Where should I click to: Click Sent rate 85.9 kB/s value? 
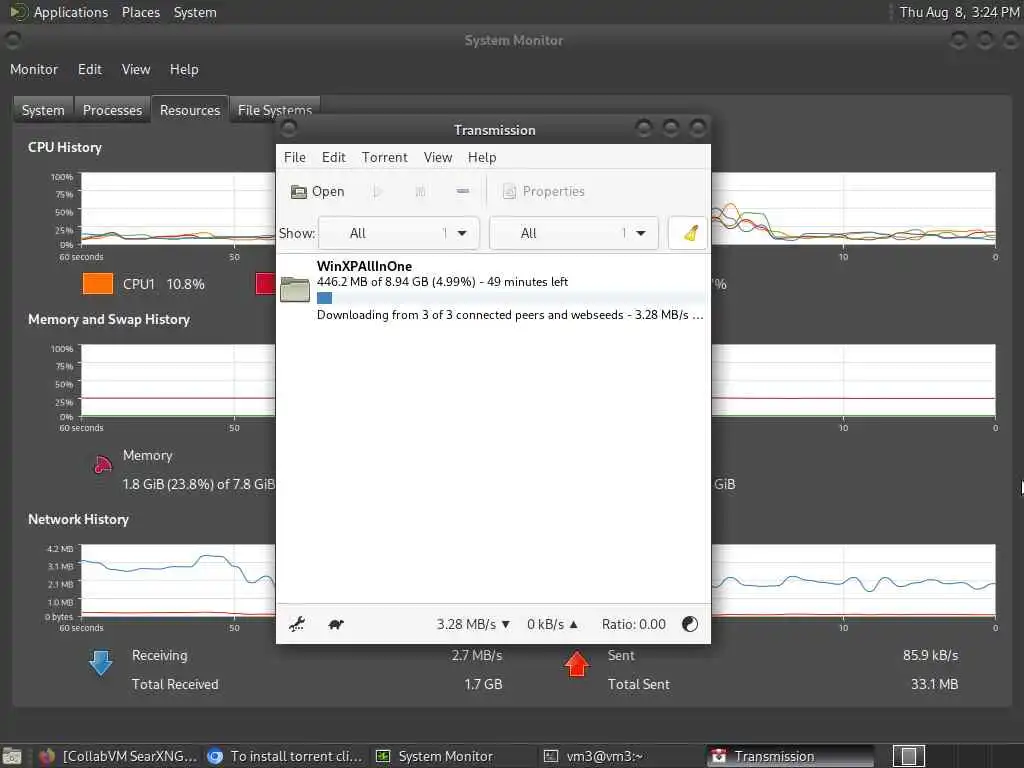931,655
